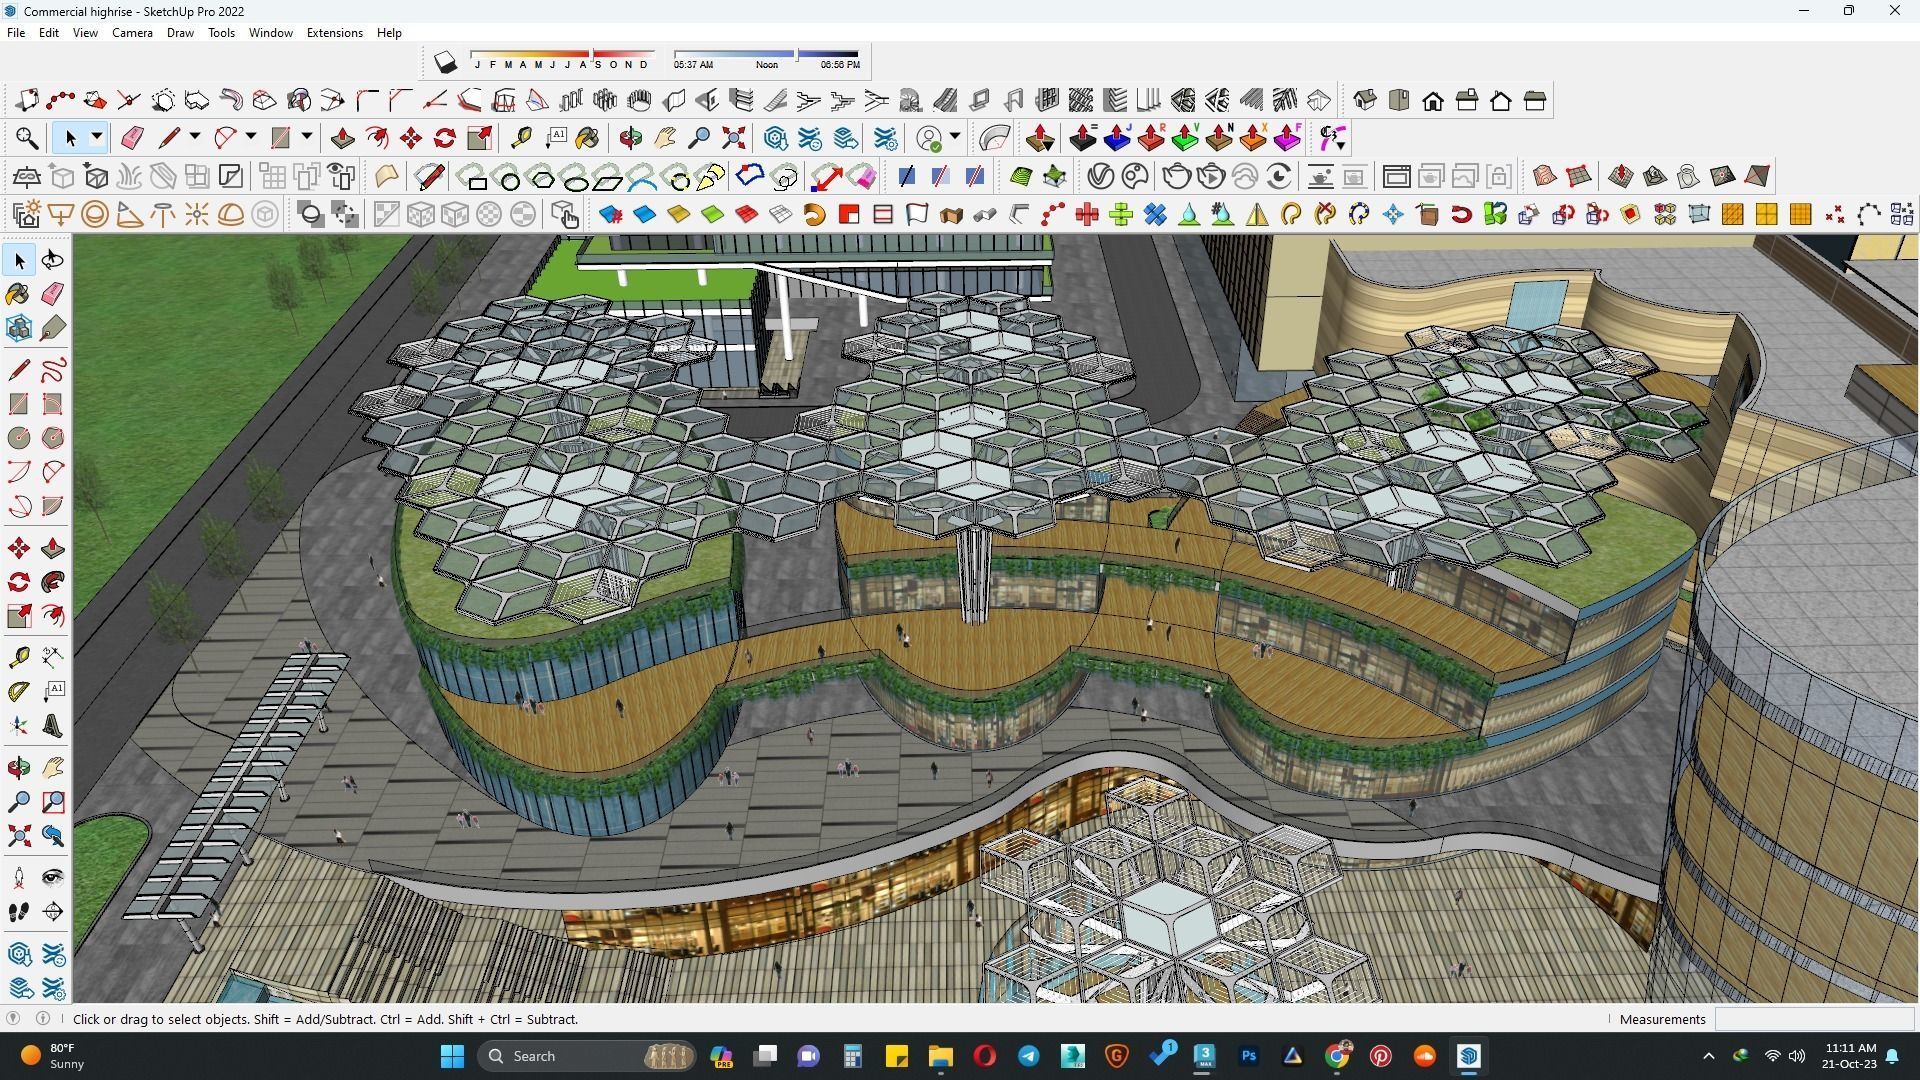Viewport: 1920px width, 1080px height.
Task: Open the Paint Bucket tool in top toolbar
Action: [588, 138]
